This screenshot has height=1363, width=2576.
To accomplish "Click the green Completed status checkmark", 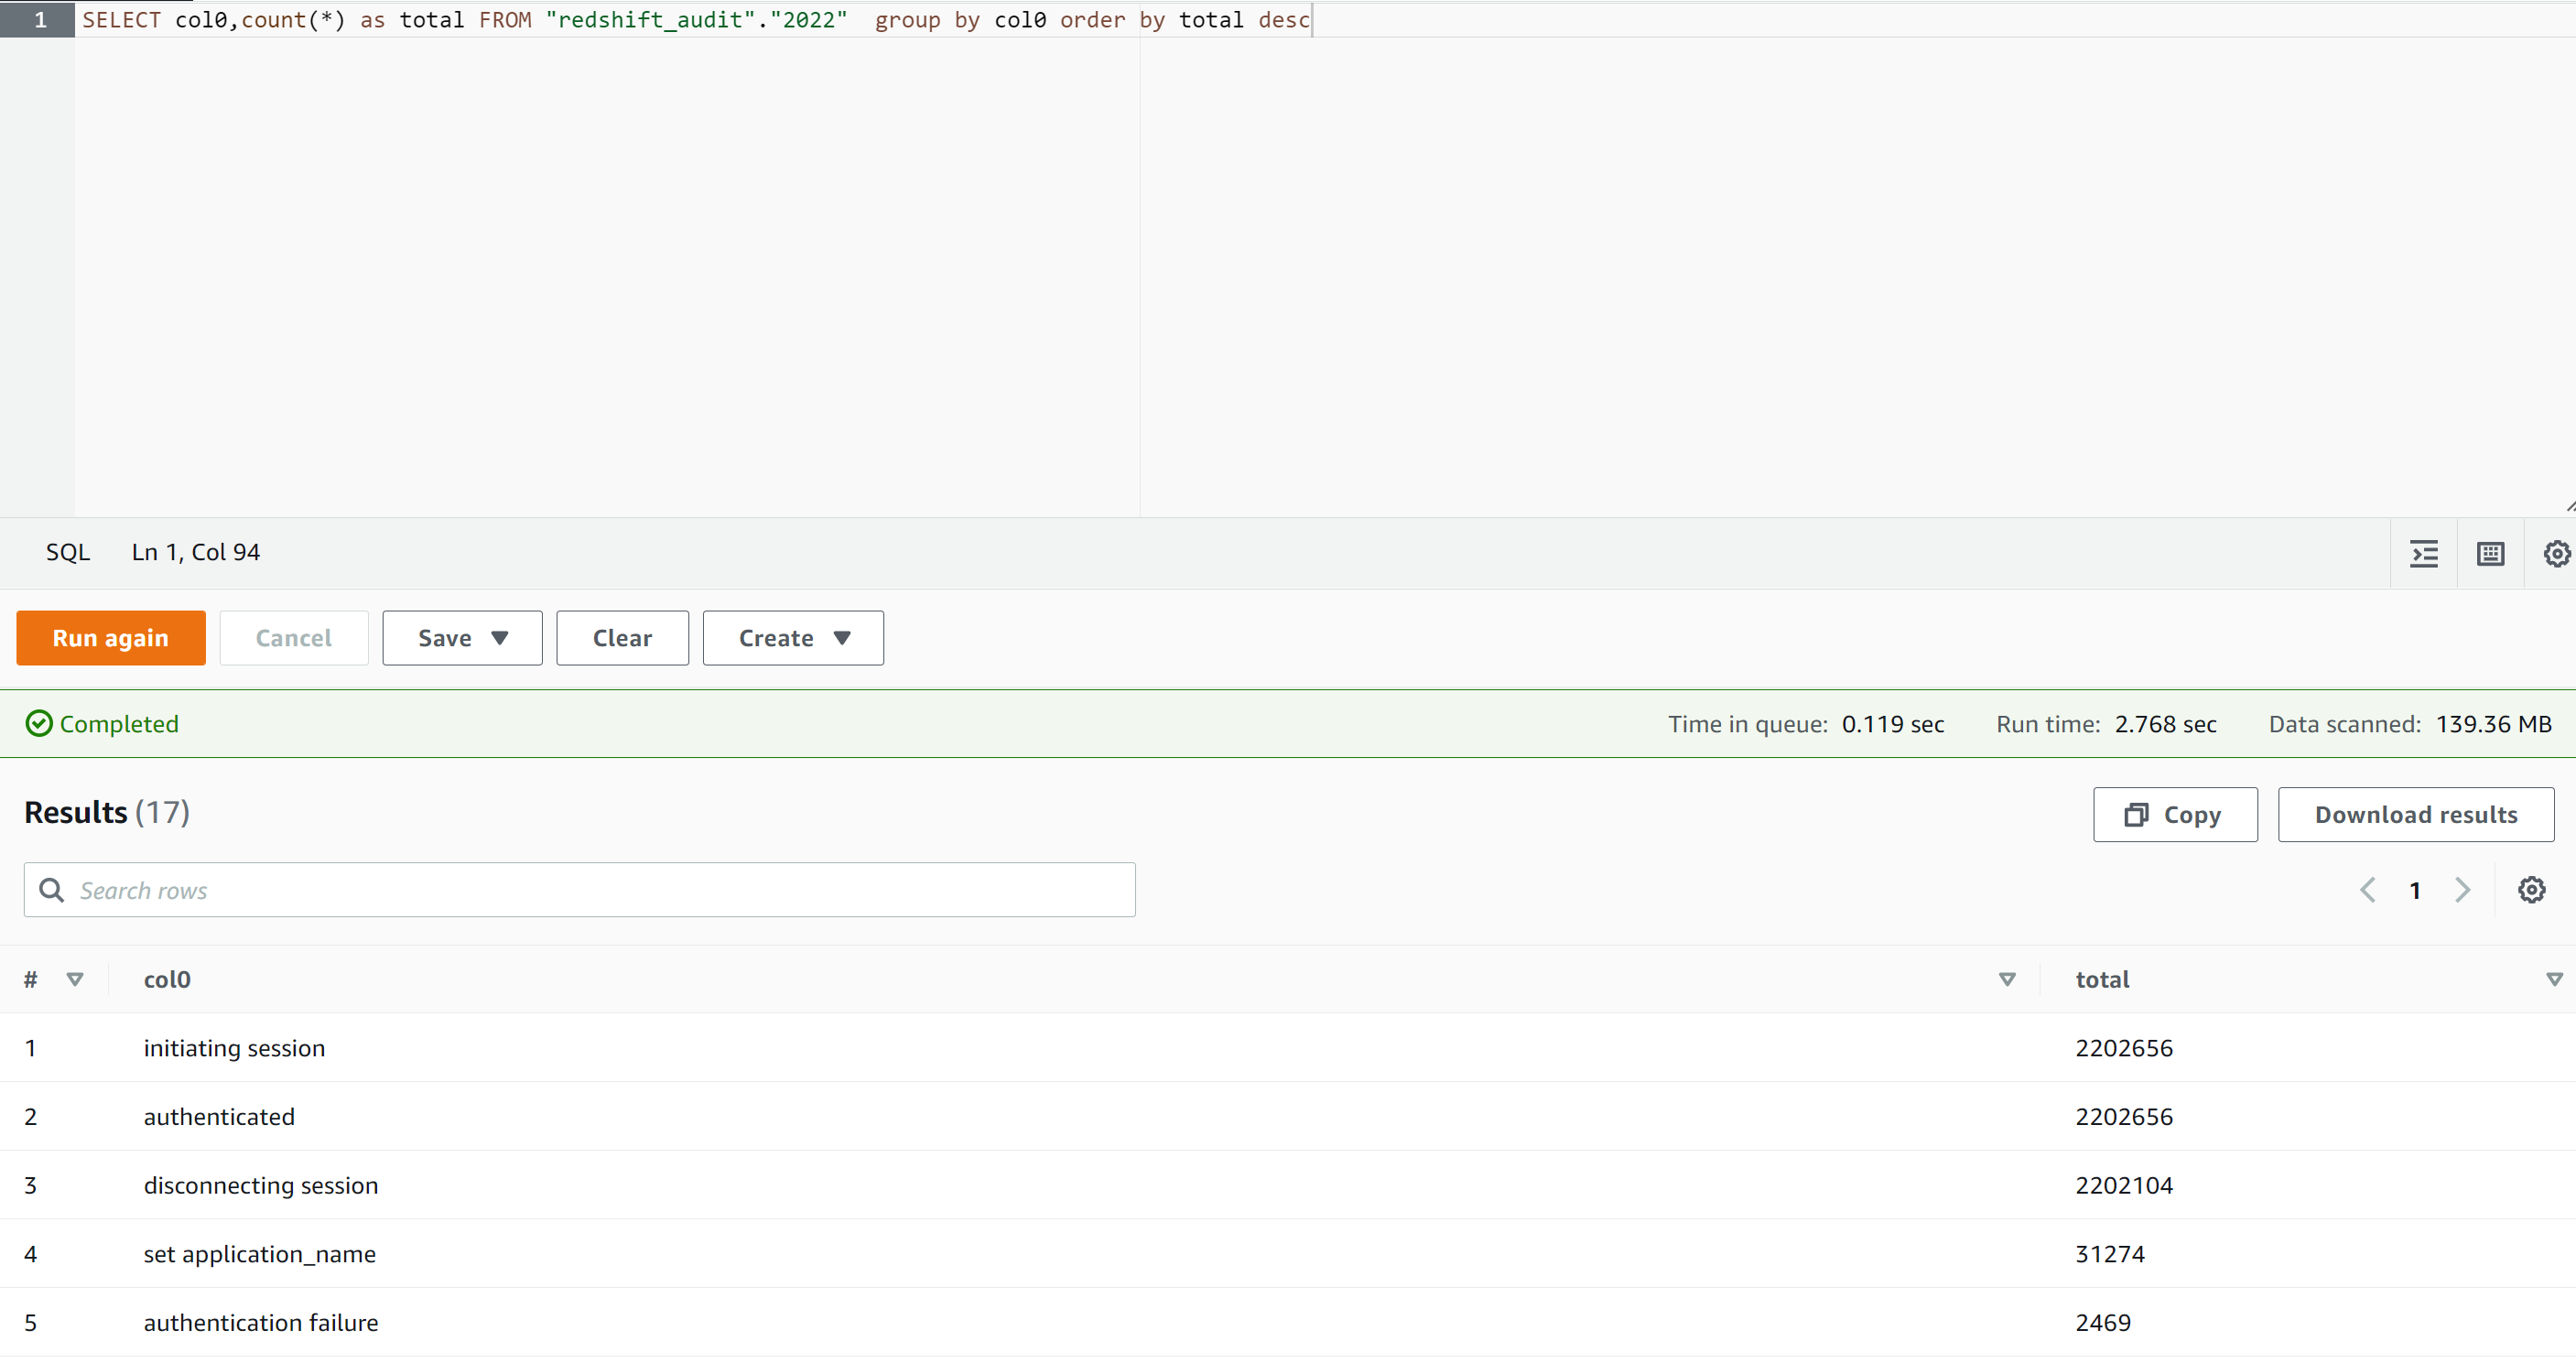I will 39,723.
